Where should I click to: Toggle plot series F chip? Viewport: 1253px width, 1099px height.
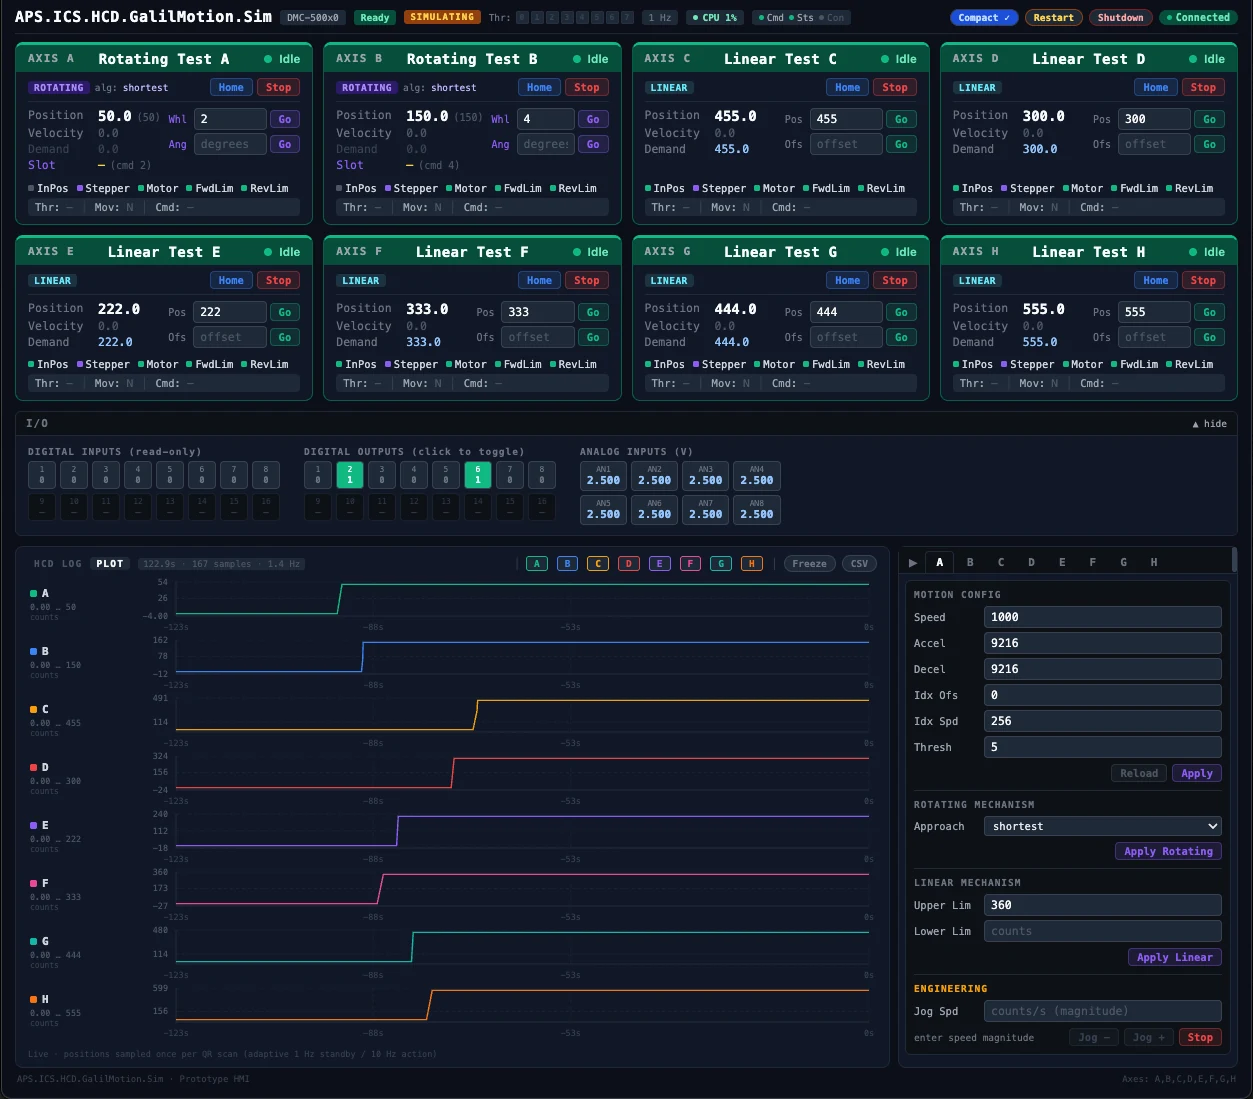pyautogui.click(x=690, y=564)
